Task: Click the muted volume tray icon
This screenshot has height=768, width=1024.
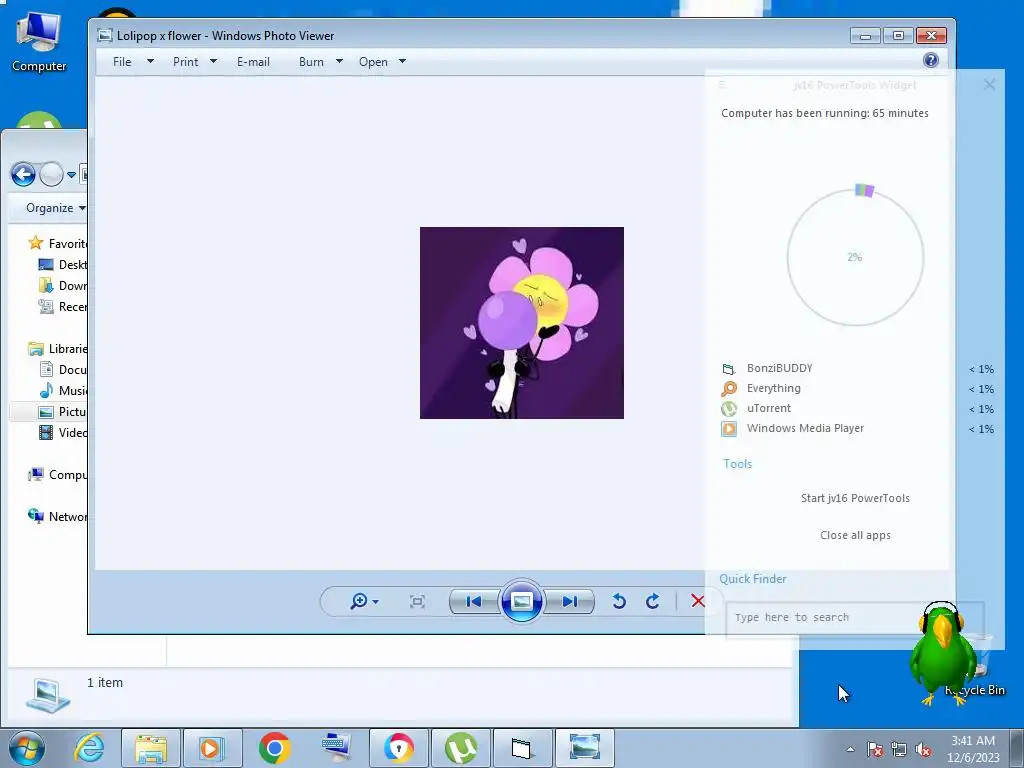Action: point(923,750)
